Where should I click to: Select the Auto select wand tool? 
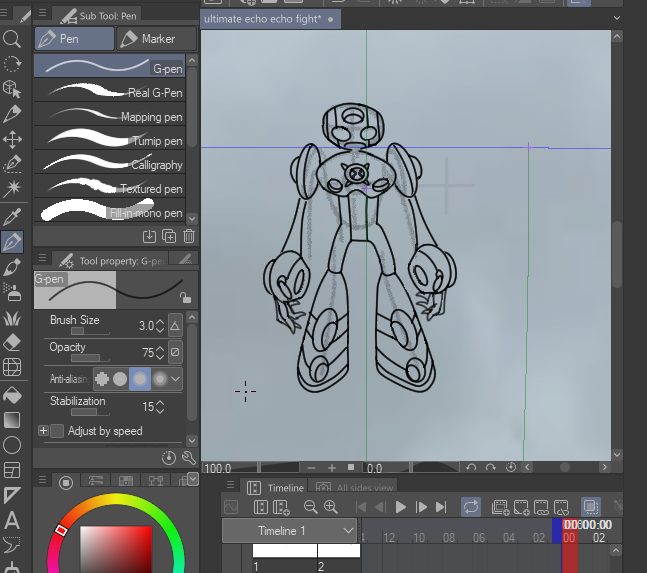(x=12, y=188)
